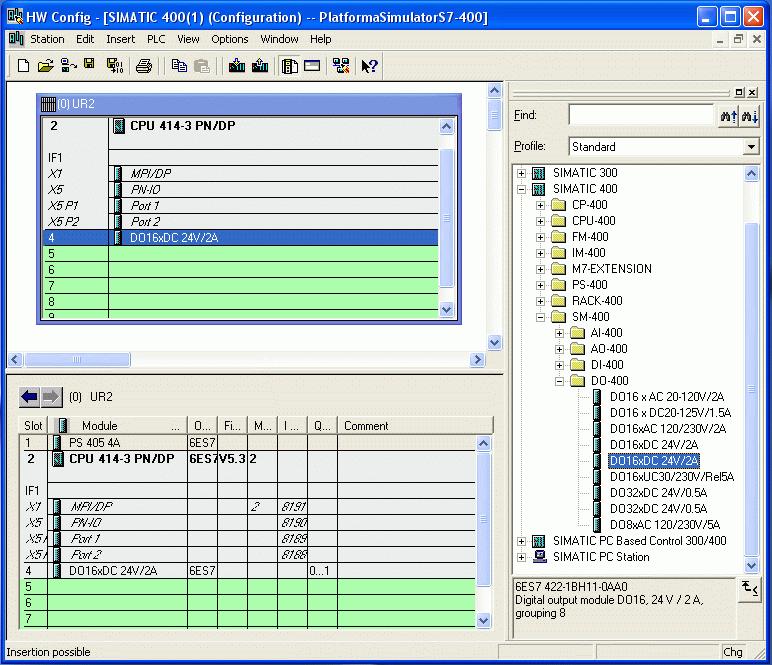Click the New station toolbar icon
The height and width of the screenshot is (665, 772).
click(x=23, y=65)
